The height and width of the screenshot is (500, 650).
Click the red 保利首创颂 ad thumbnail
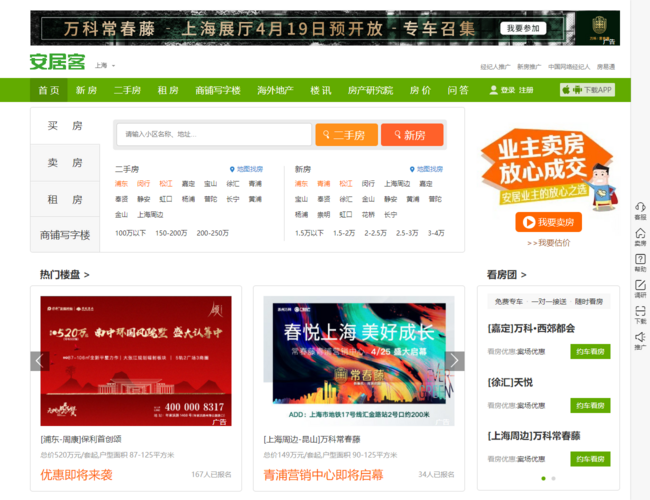[136, 361]
